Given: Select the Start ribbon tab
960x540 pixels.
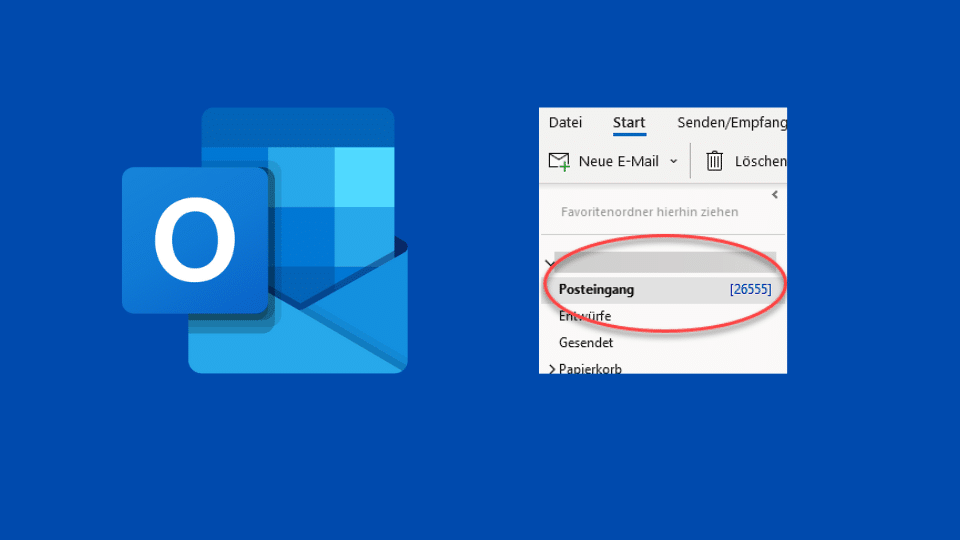Looking at the screenshot, I should (x=629, y=122).
